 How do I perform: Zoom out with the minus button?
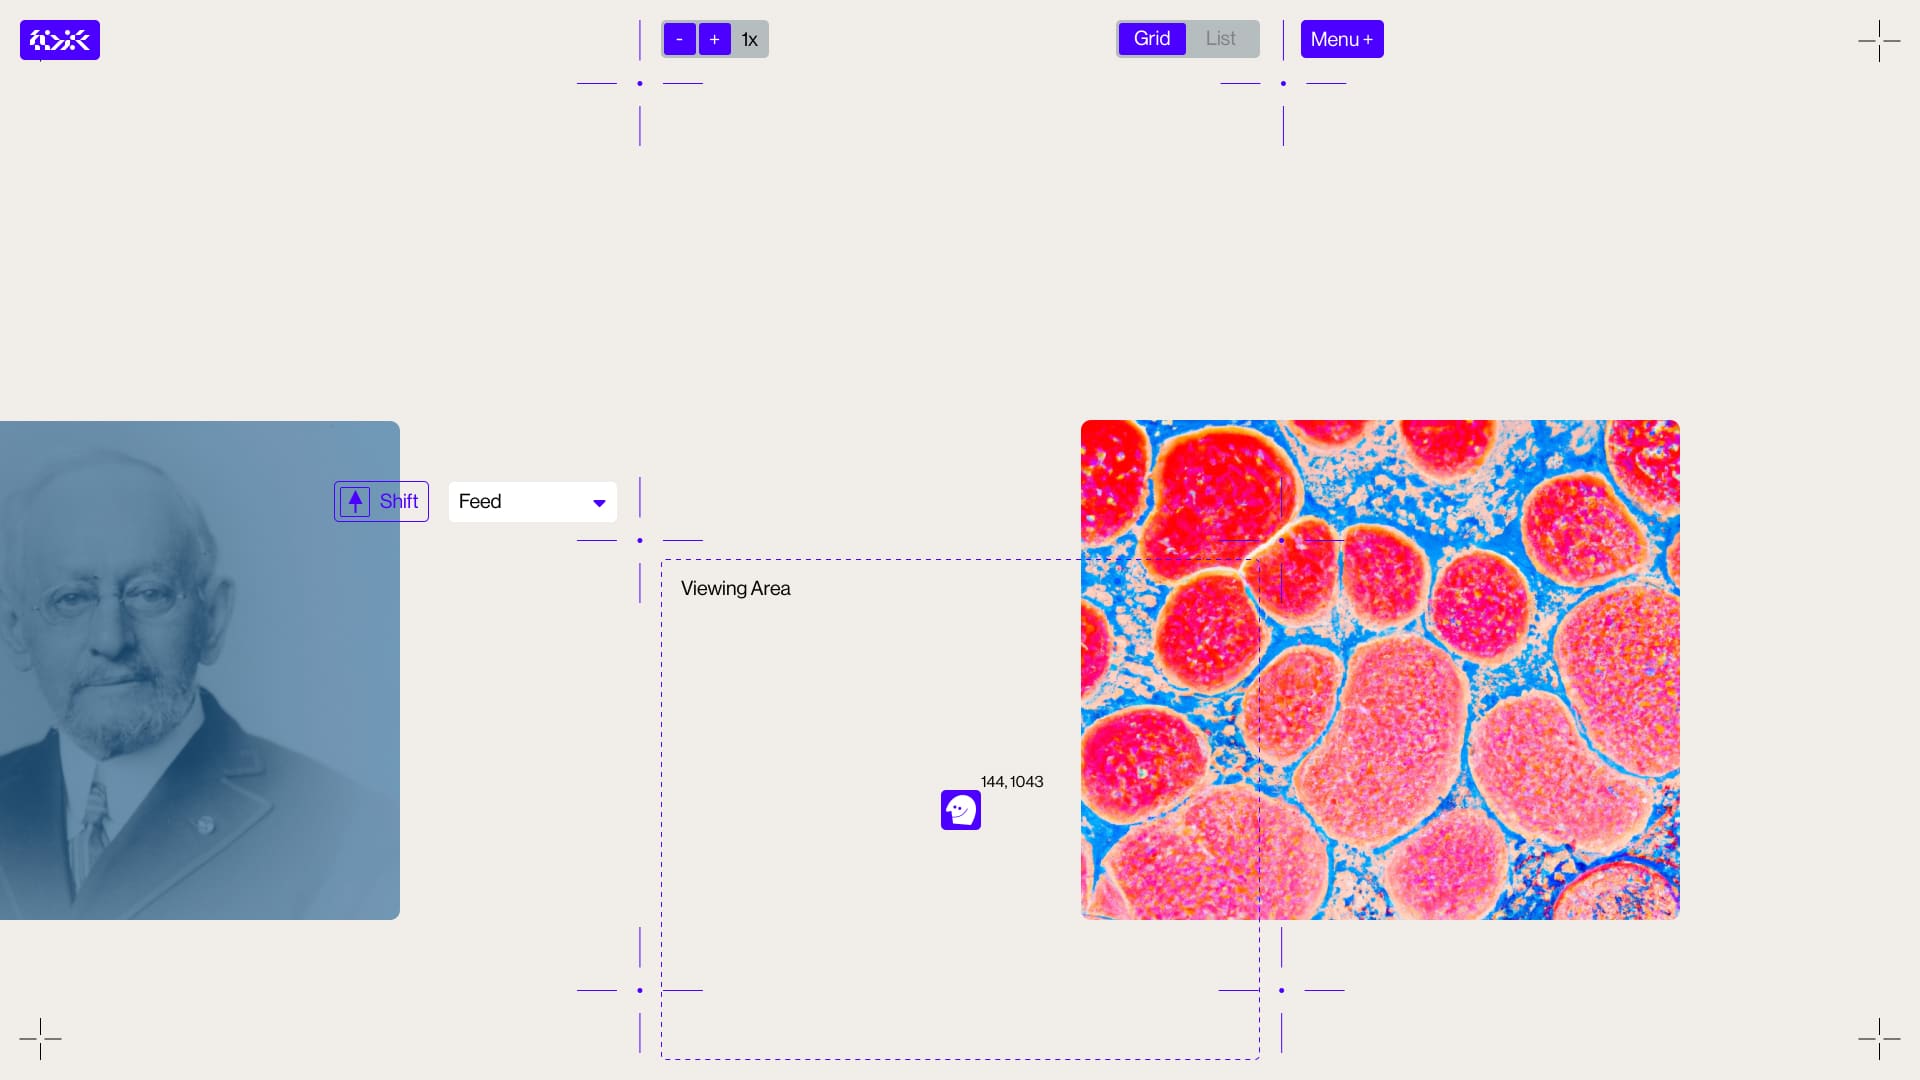click(679, 39)
